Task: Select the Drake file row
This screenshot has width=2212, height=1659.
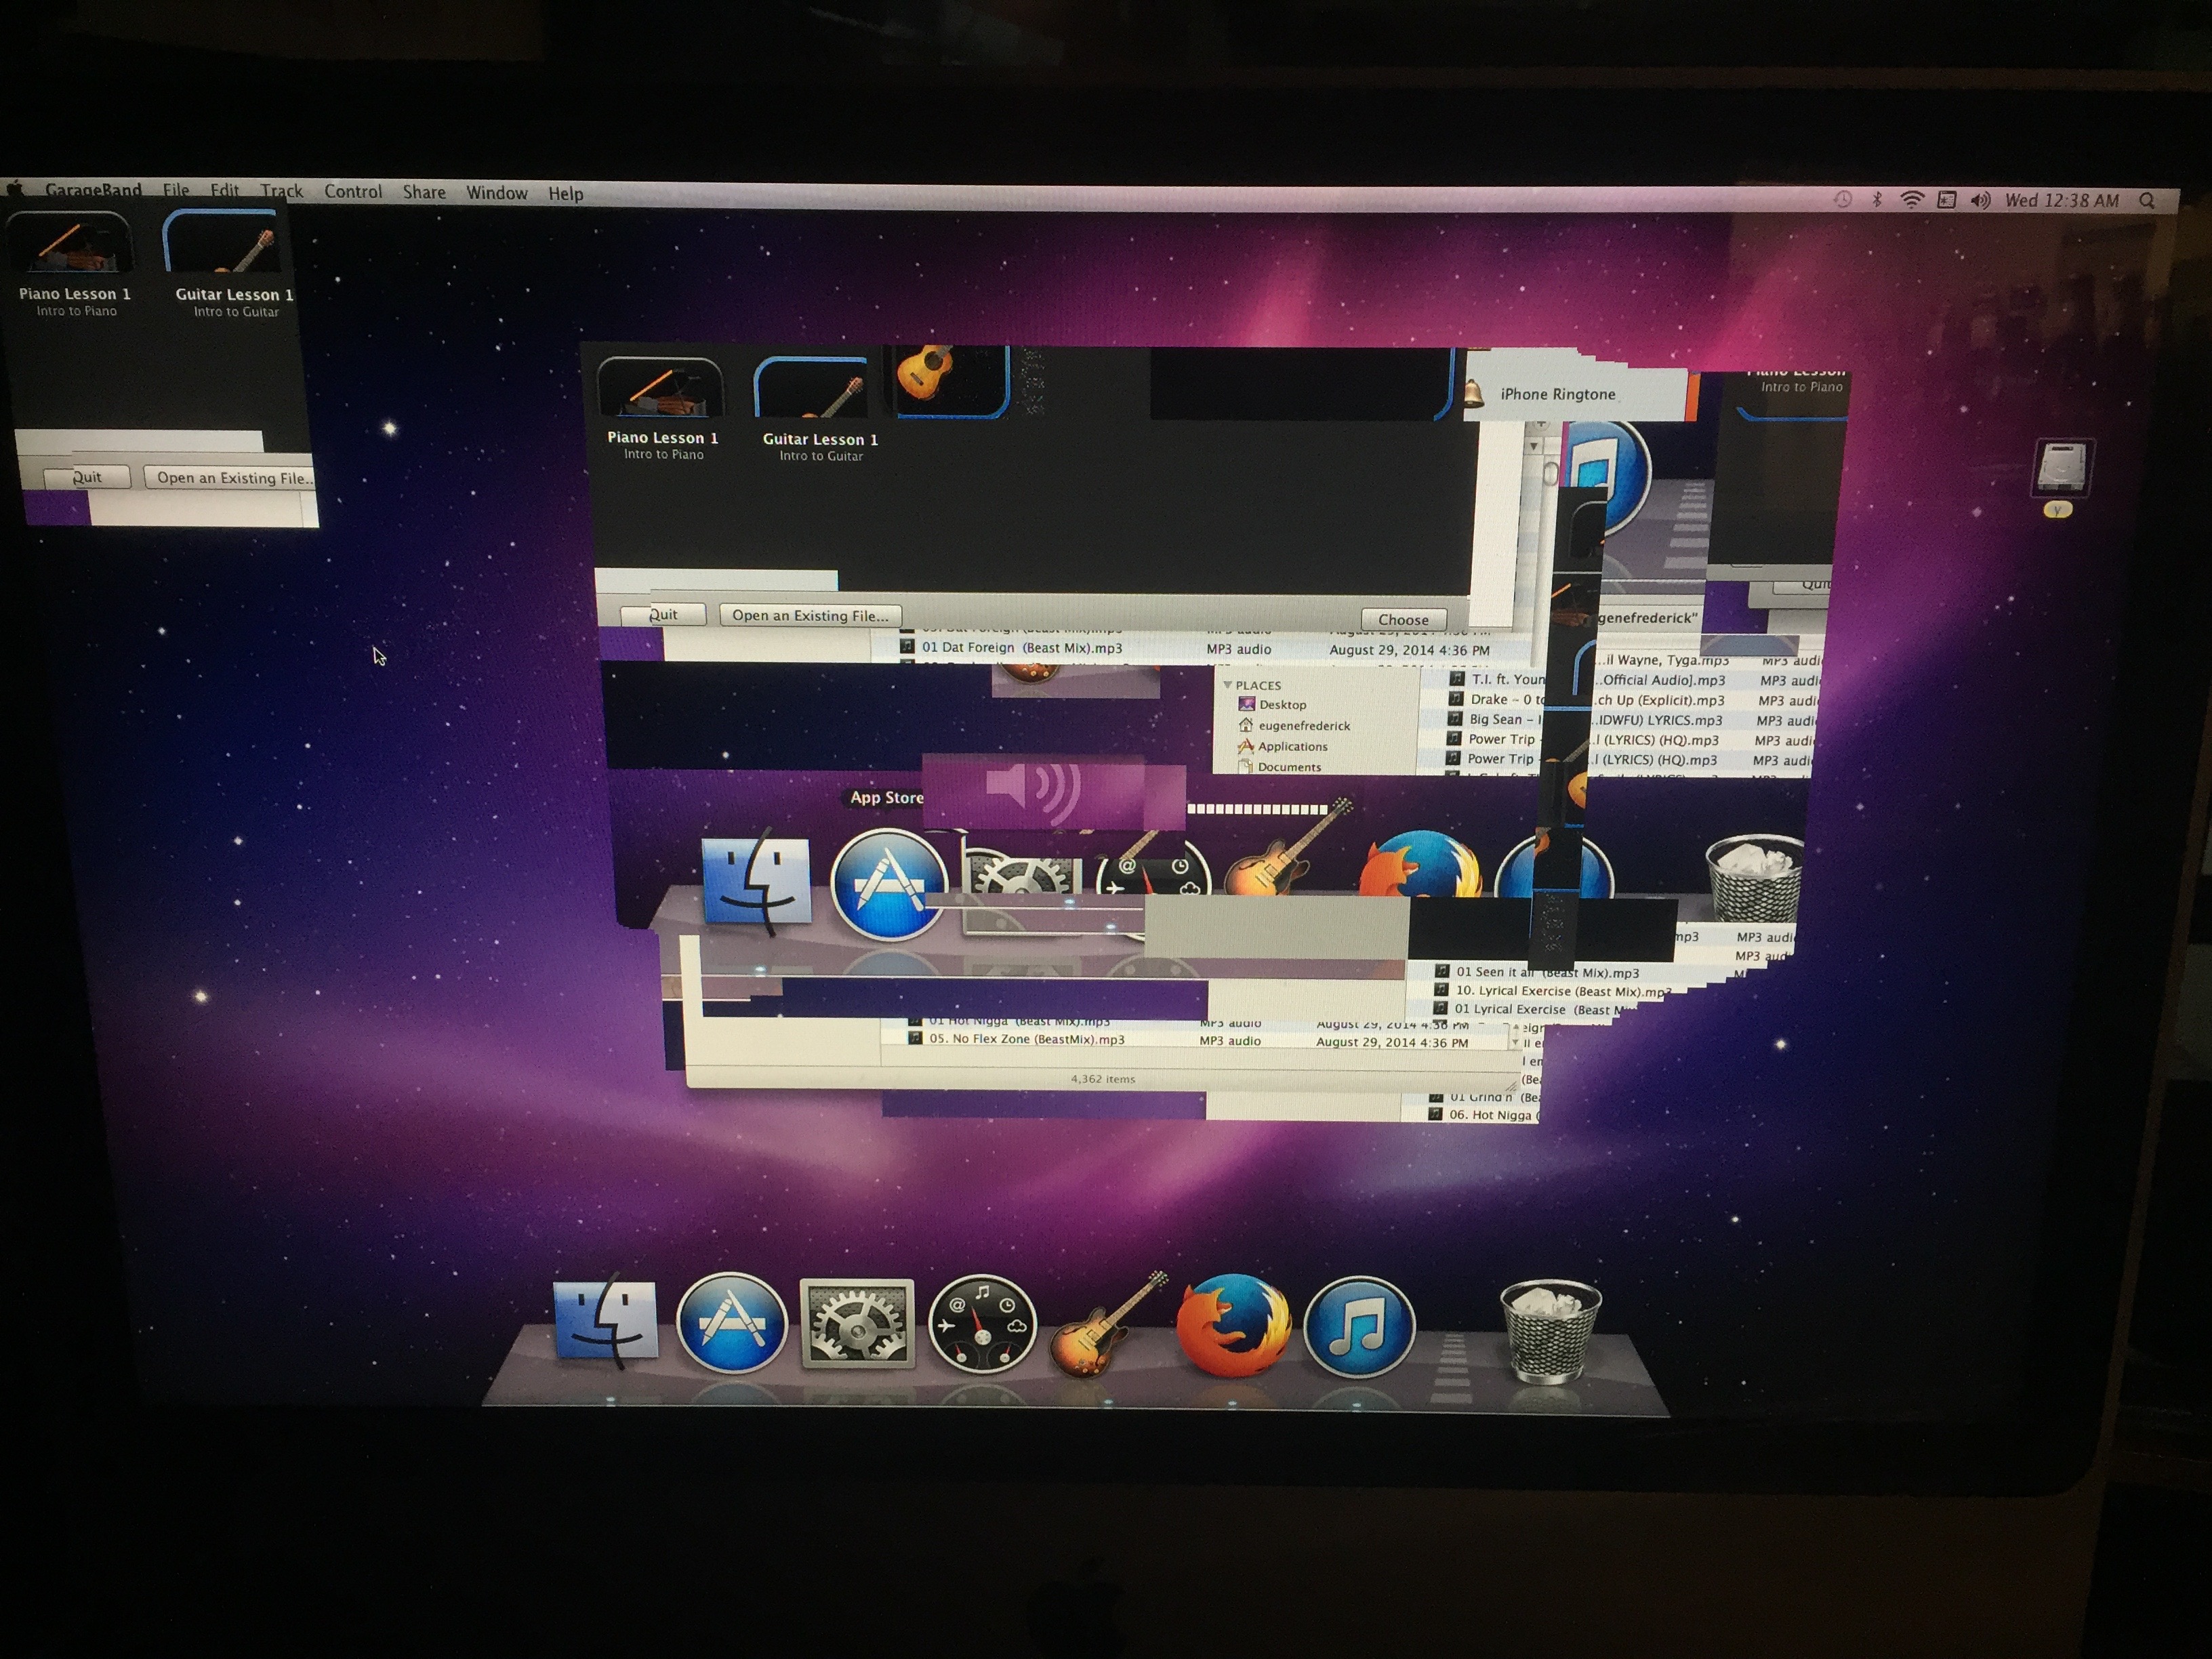Action: [1496, 699]
